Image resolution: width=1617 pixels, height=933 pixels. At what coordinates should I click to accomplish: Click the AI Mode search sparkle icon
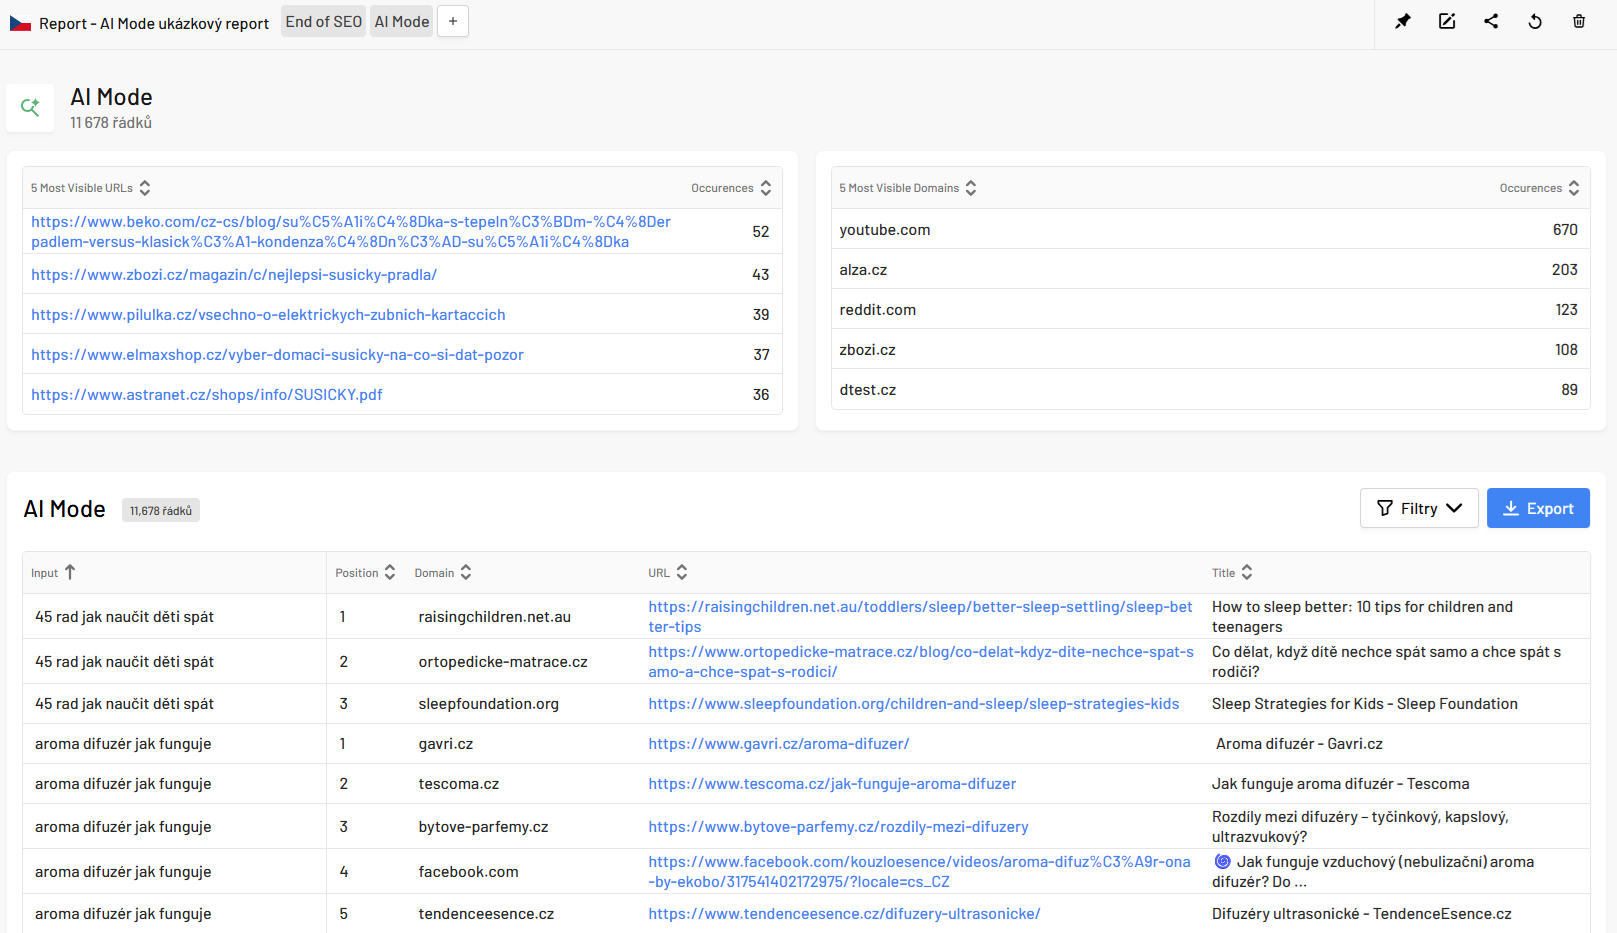pos(30,108)
